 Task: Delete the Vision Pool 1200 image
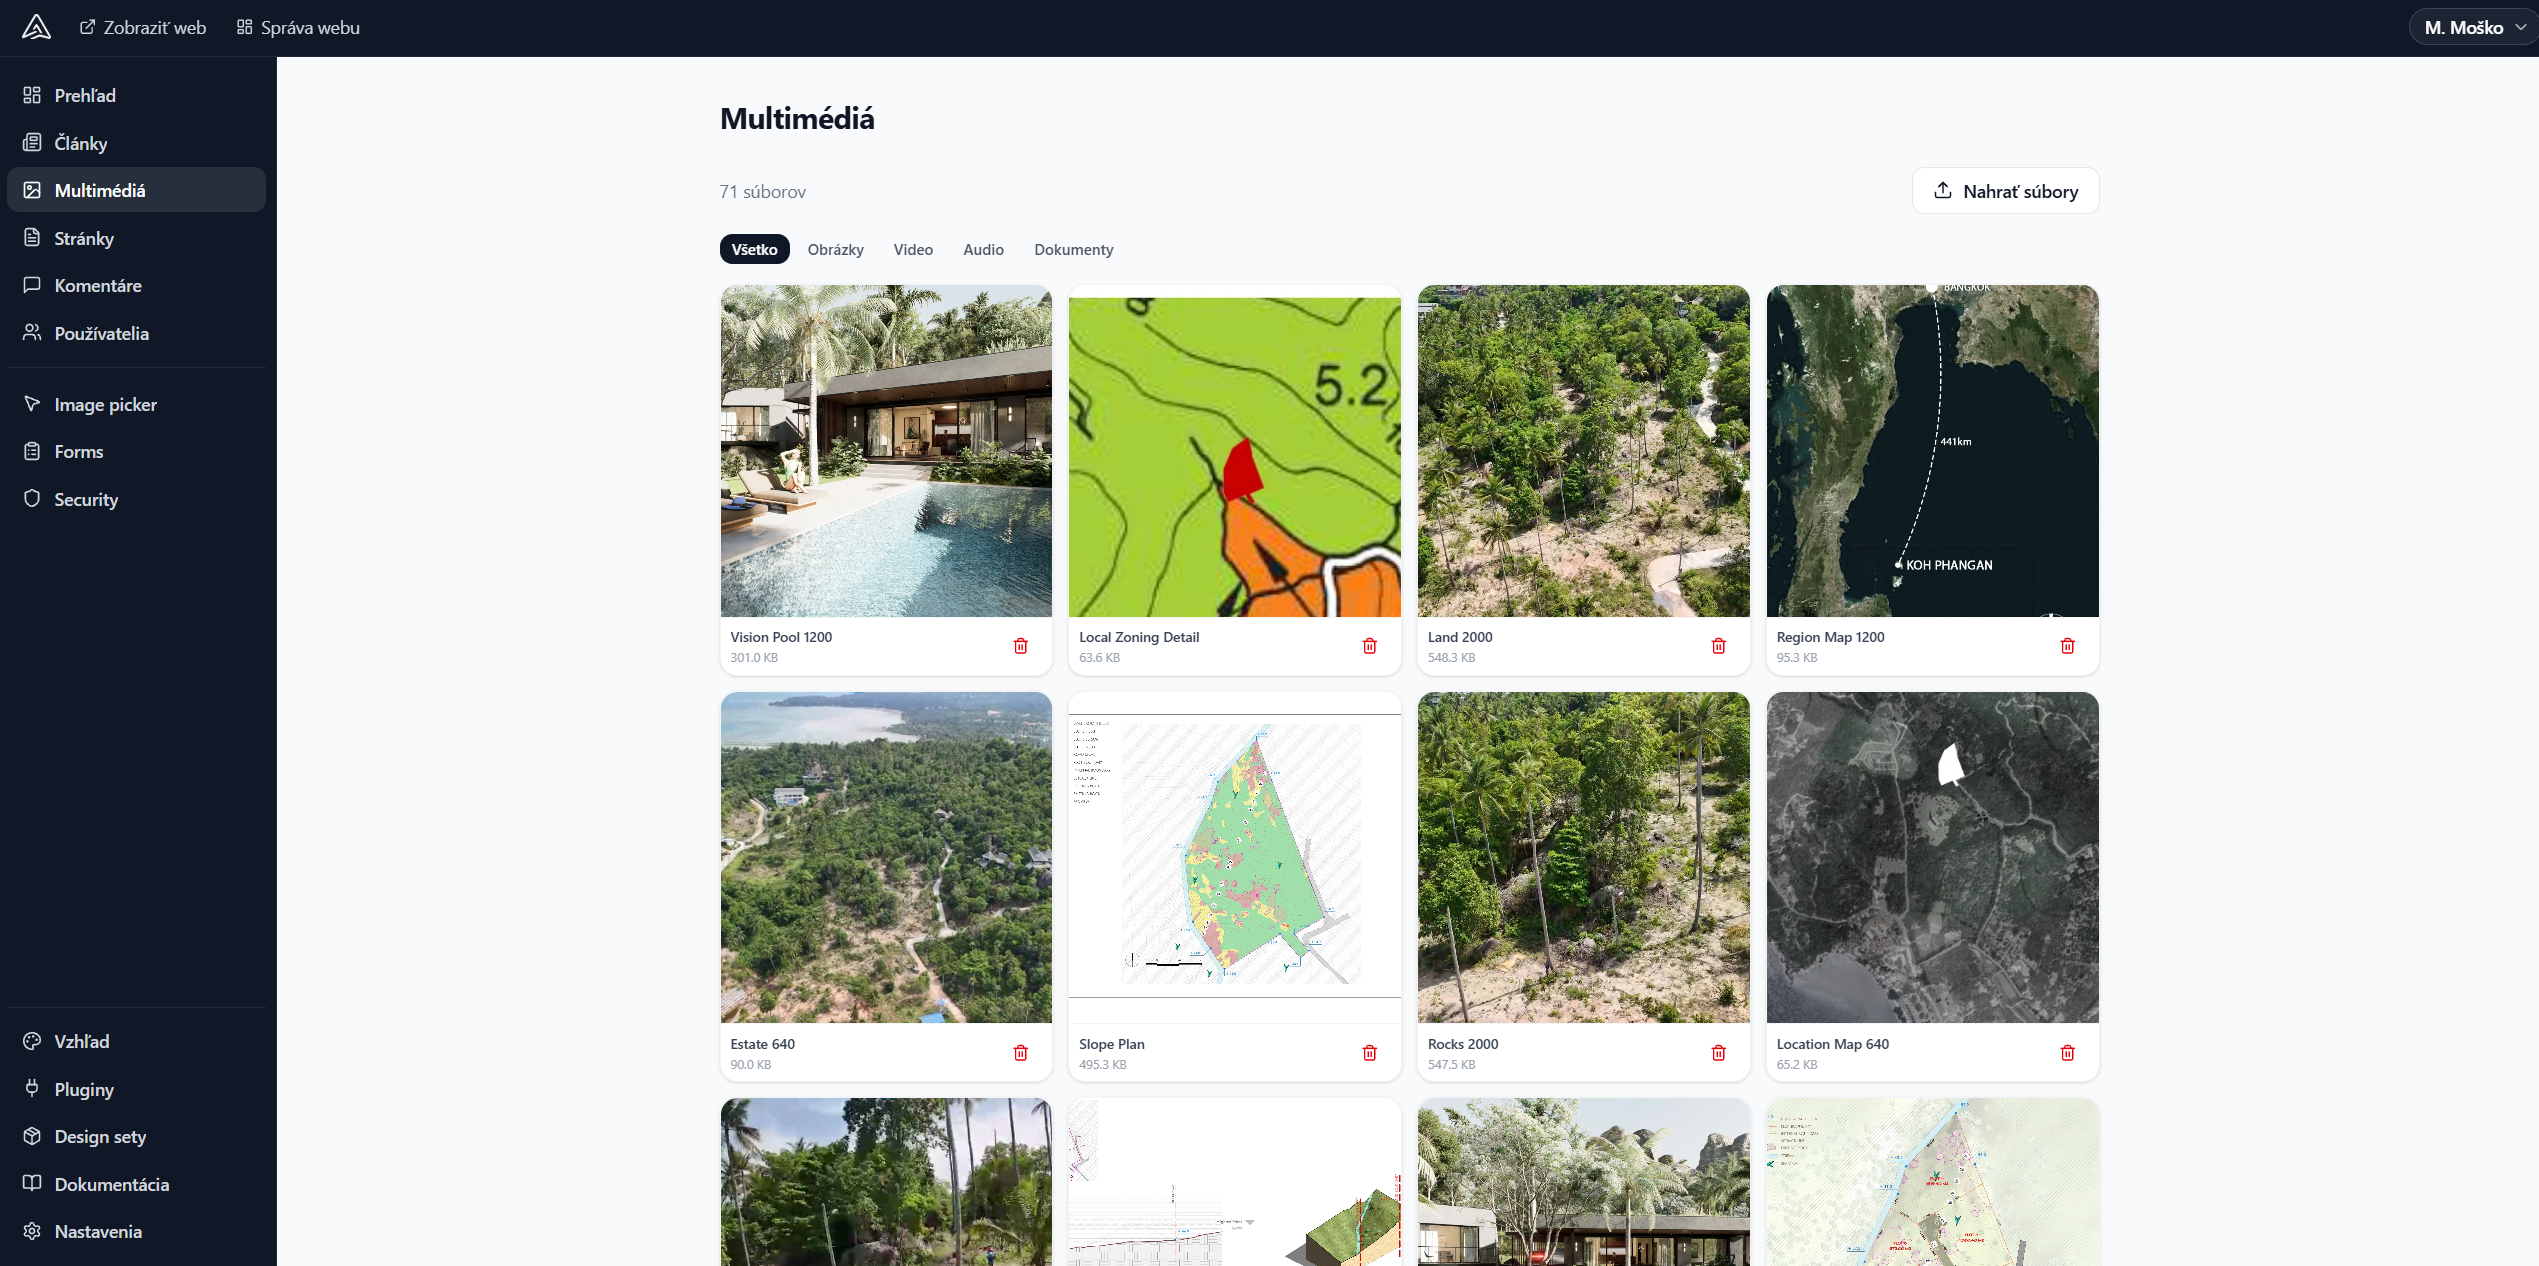tap(1020, 646)
